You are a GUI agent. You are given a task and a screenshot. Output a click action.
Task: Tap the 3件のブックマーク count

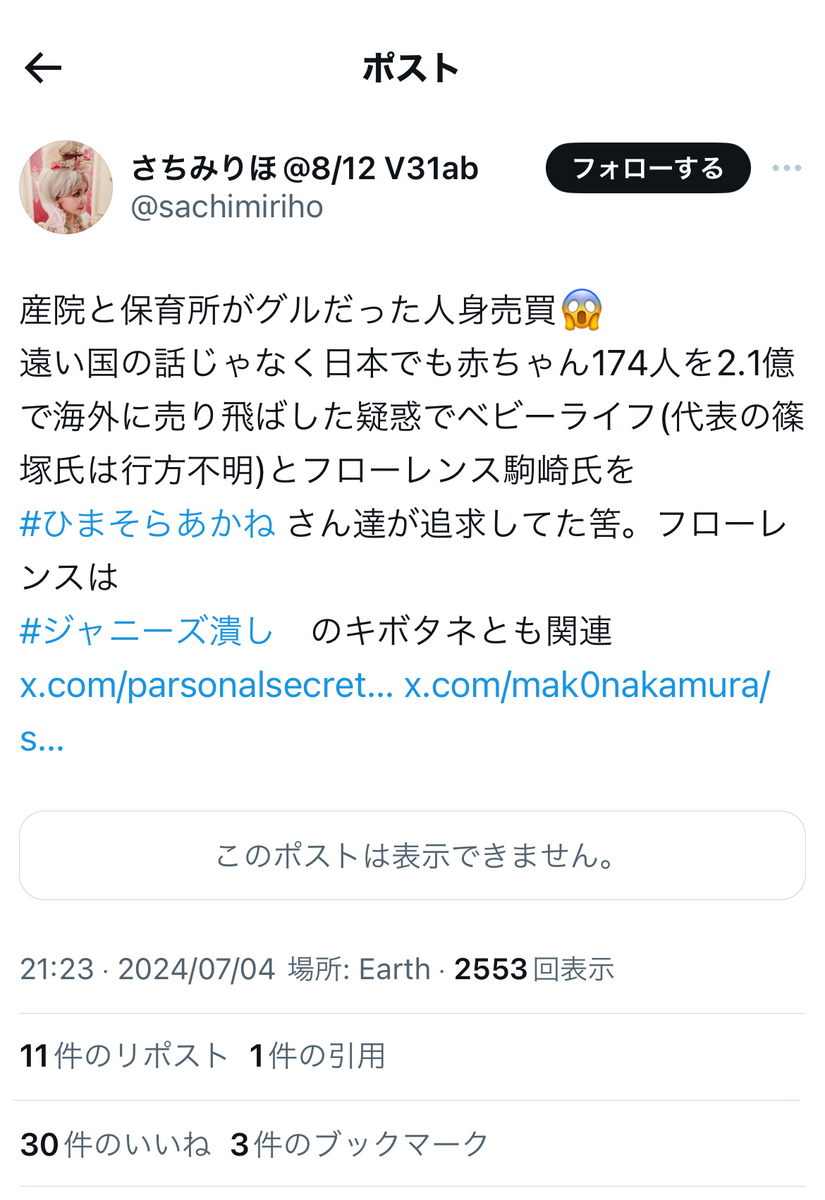(x=360, y=1144)
